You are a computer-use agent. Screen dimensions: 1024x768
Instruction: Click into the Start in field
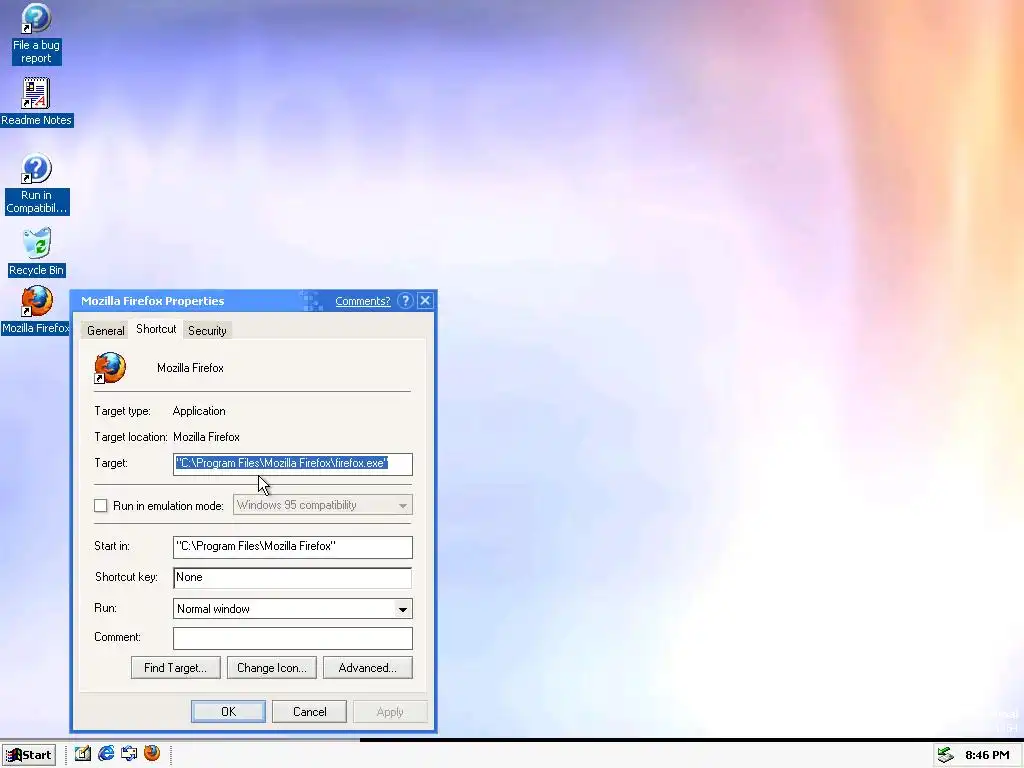(x=293, y=547)
